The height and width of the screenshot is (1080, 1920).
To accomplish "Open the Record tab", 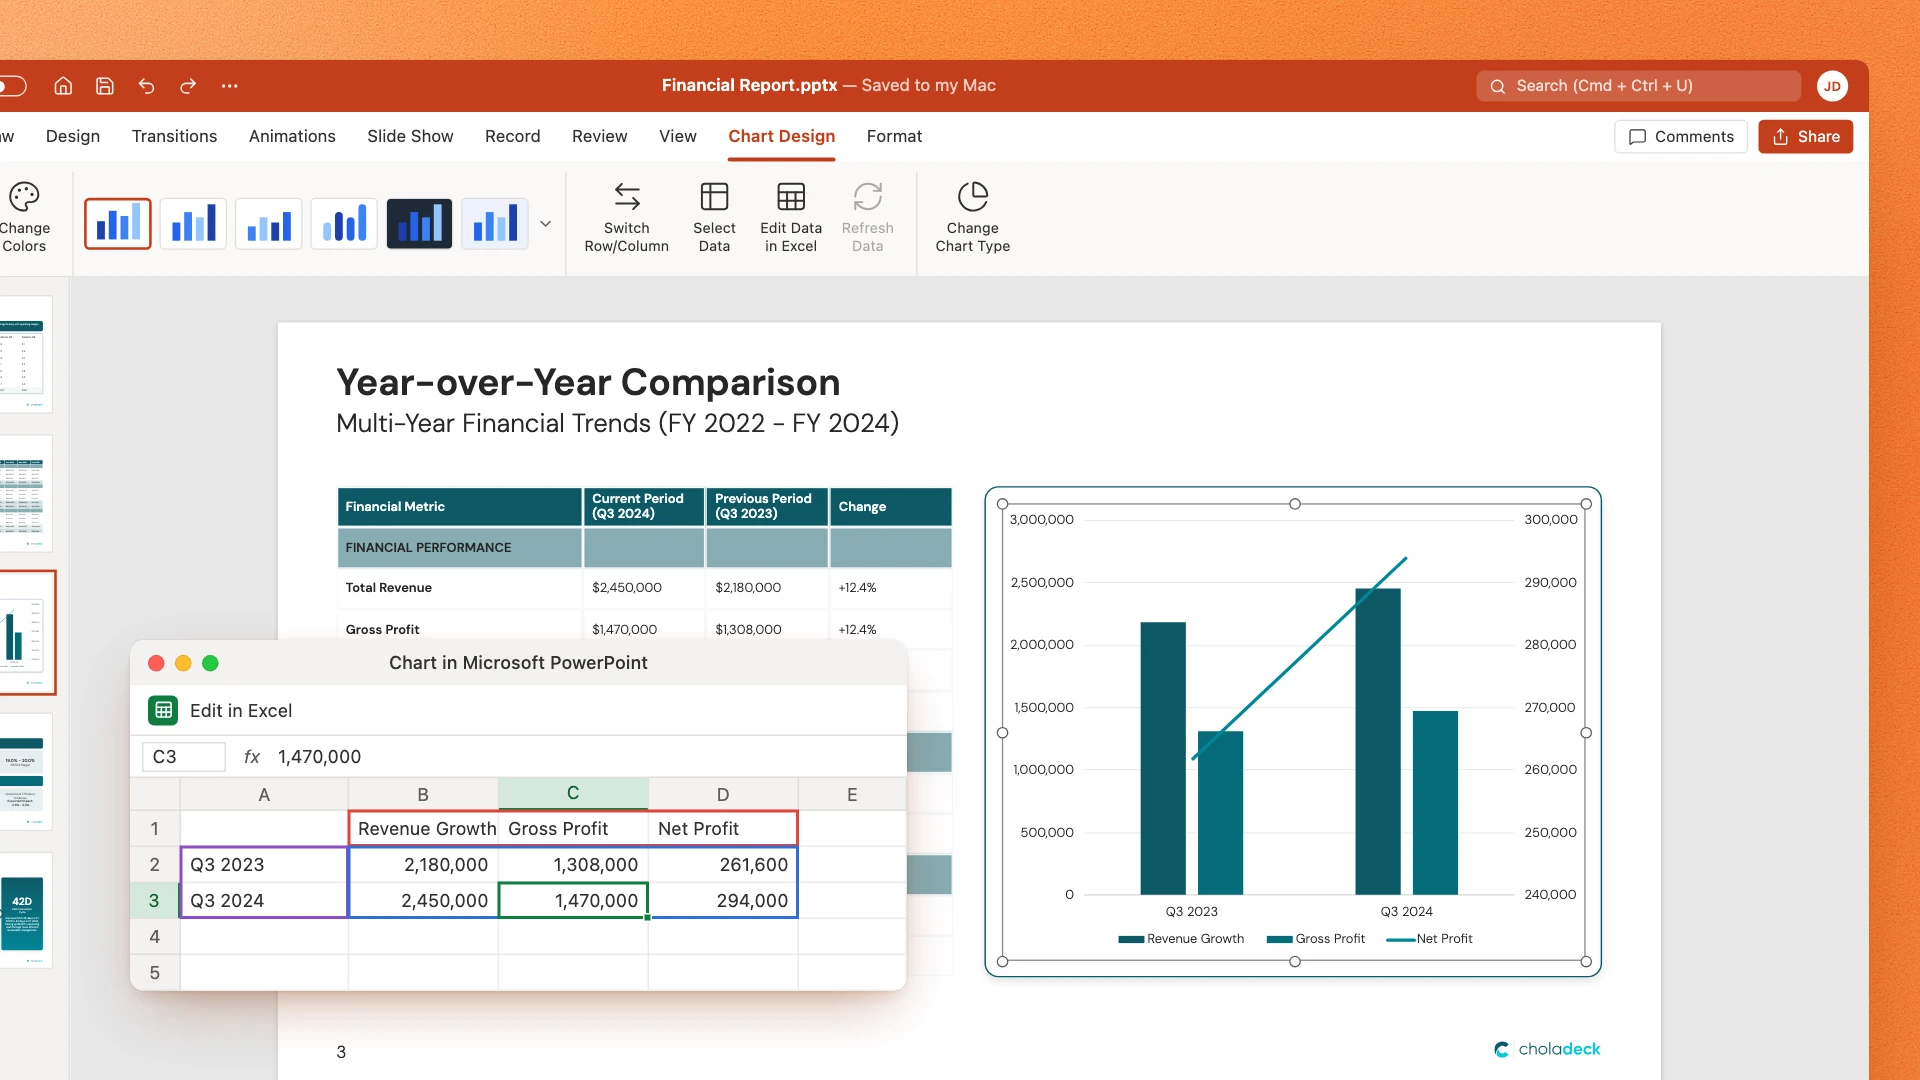I will 513,136.
